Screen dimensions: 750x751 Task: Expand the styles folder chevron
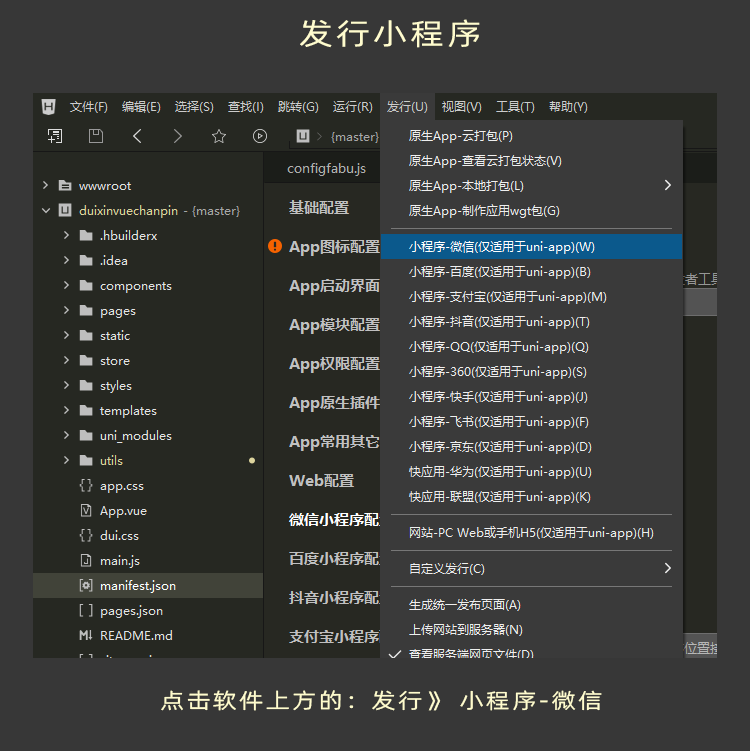[66, 385]
